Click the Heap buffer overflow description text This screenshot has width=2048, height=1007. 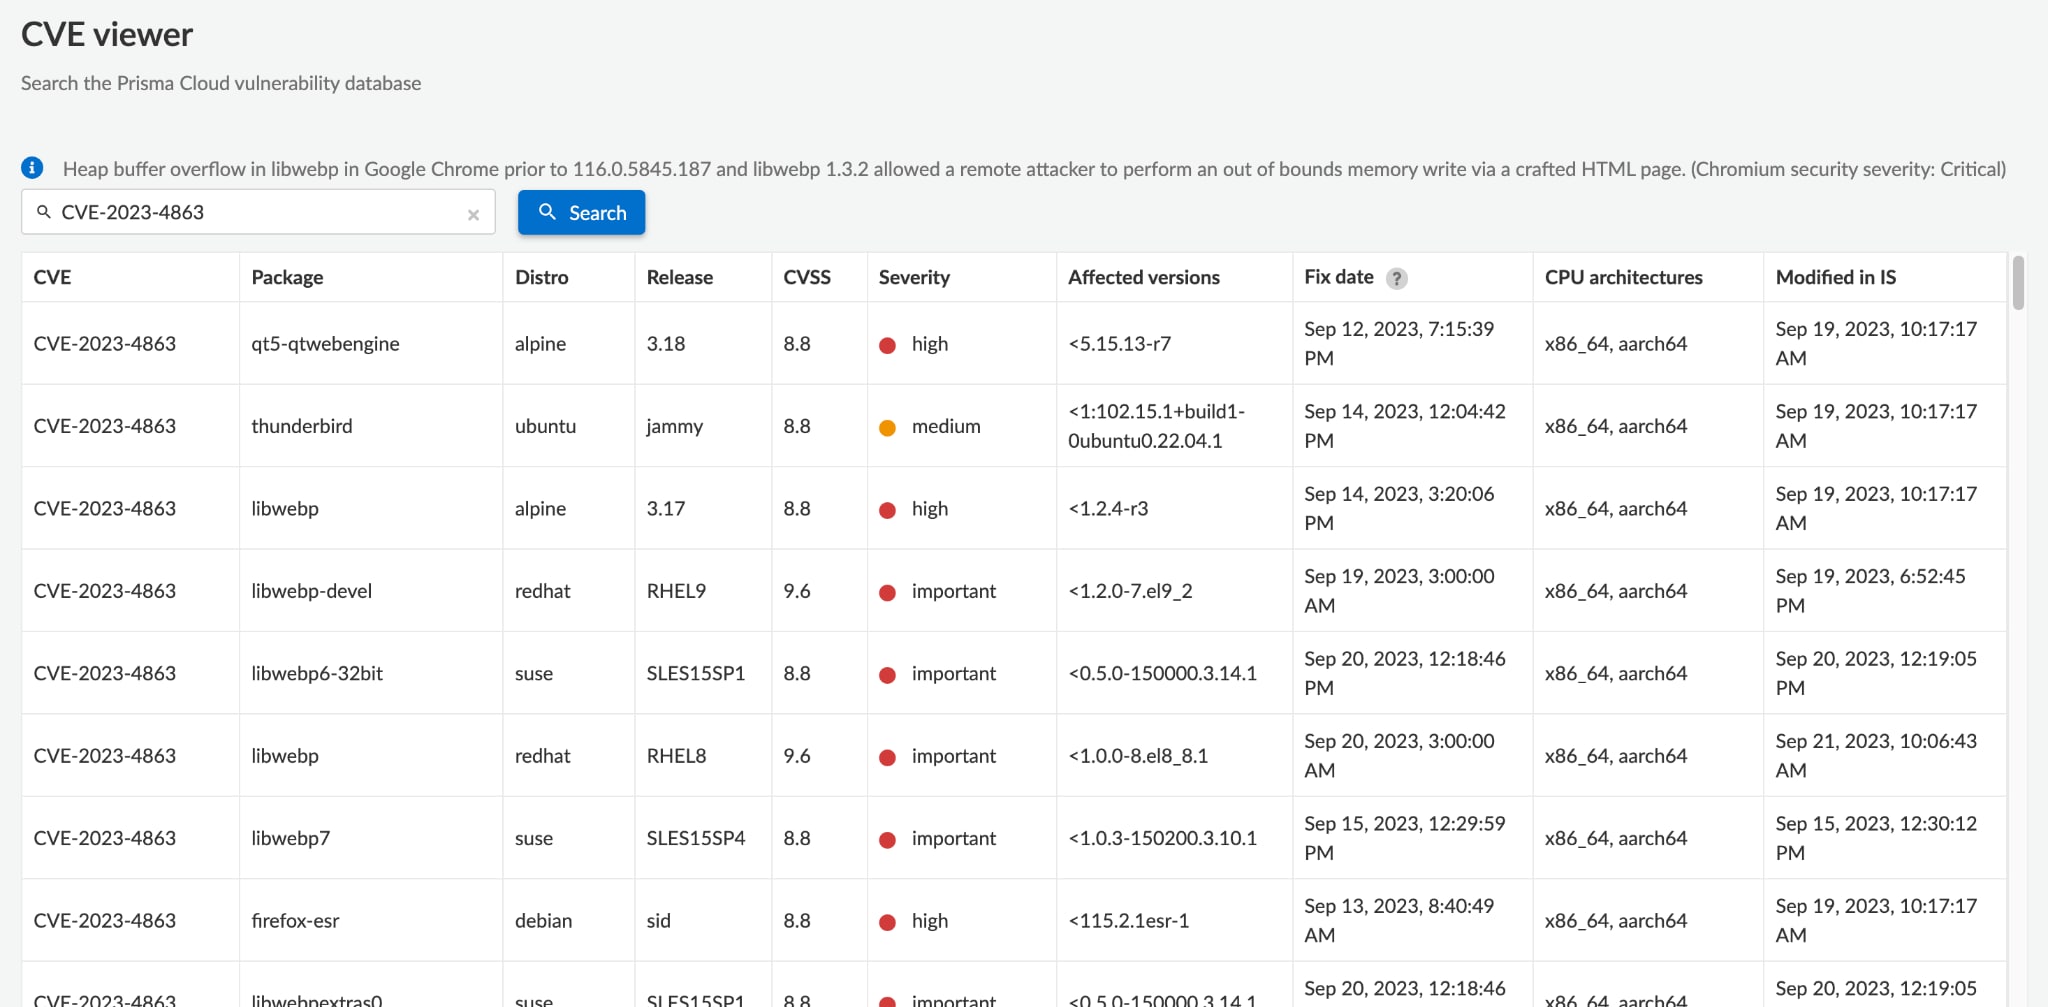1034,169
